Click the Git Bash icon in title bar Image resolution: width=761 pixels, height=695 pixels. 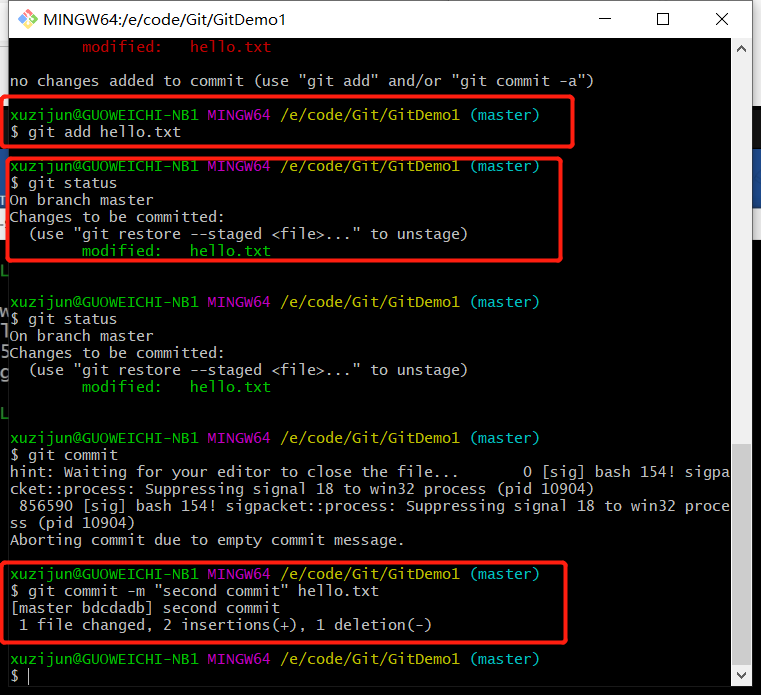28,19
